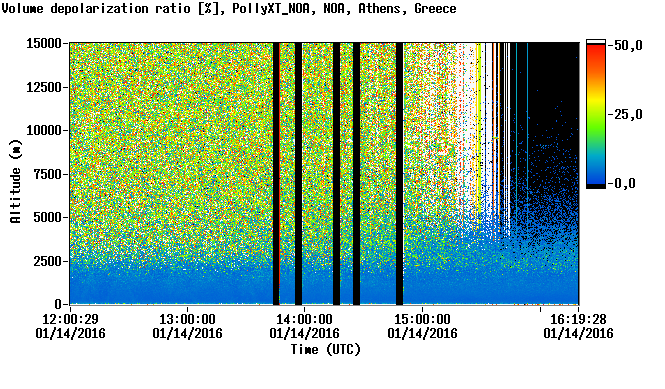Click the 'Time (UTC)' axis label
The image size is (665, 389).
(x=325, y=350)
